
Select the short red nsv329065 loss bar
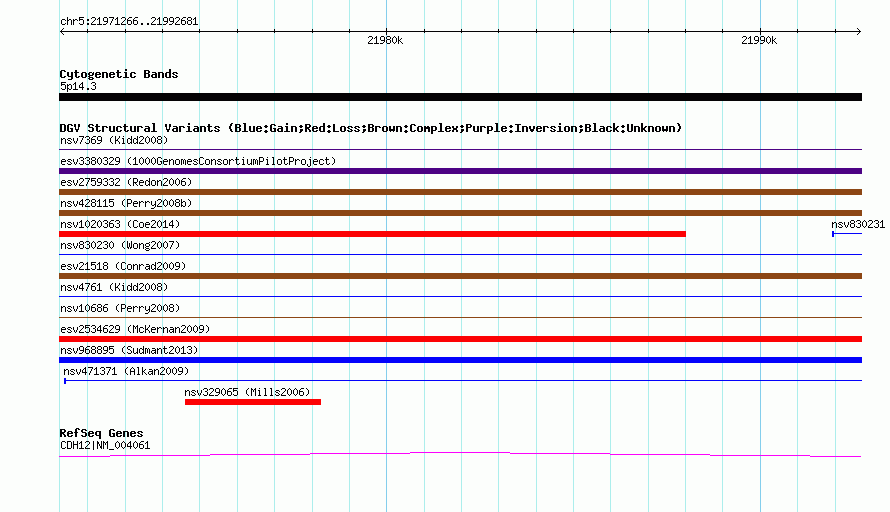click(x=253, y=402)
